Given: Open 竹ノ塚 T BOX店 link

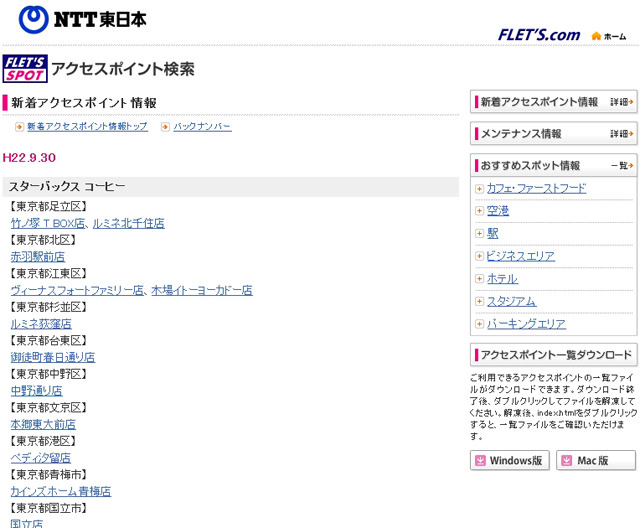Looking at the screenshot, I should 48,223.
